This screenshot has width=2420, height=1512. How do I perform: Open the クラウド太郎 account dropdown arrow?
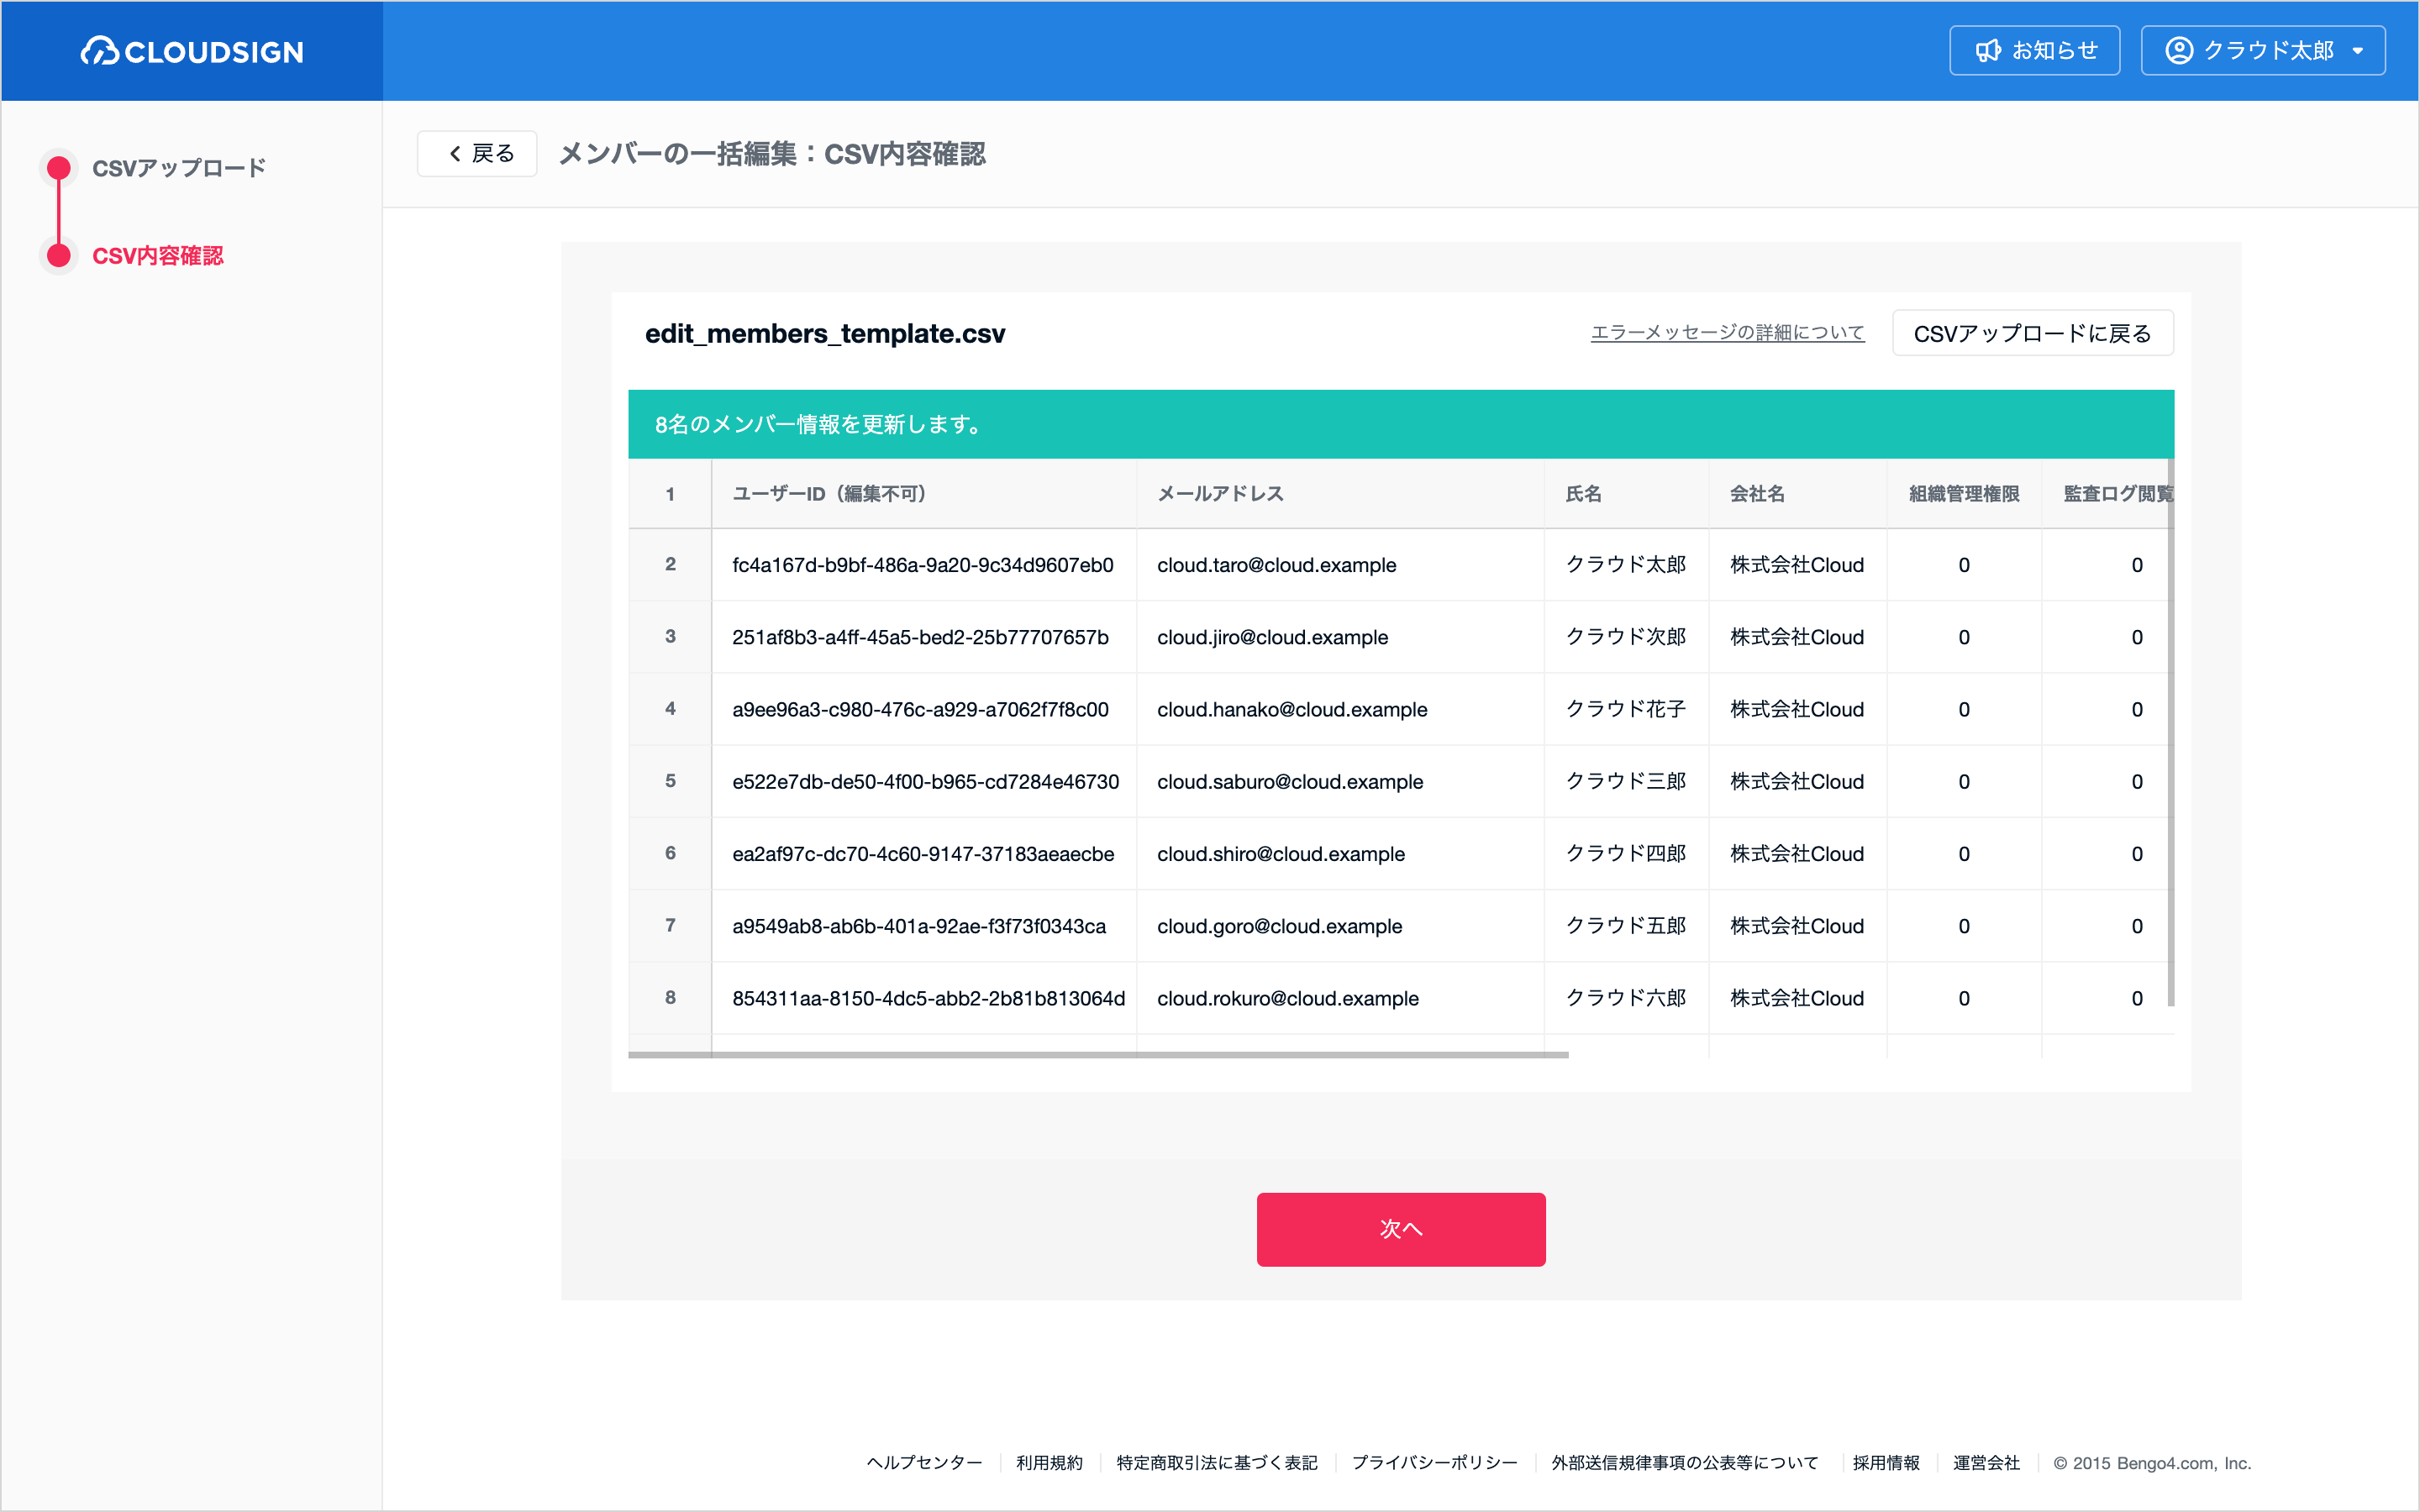(x=2358, y=51)
